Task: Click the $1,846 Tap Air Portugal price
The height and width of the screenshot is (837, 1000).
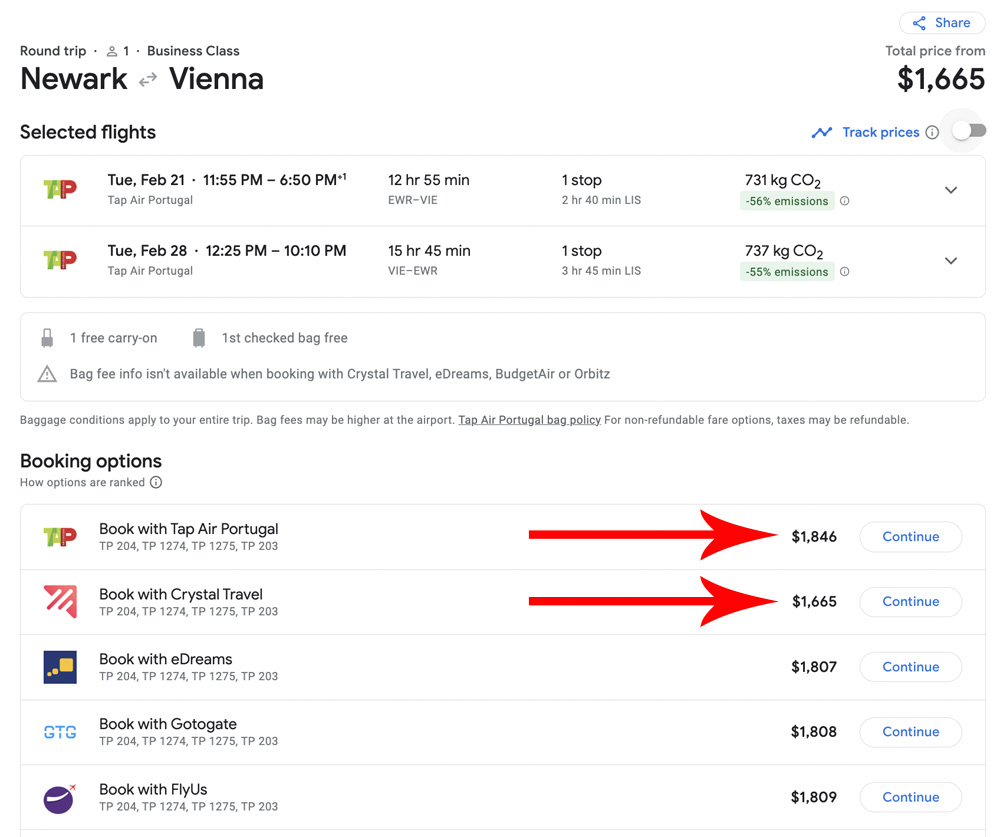Action: point(814,537)
